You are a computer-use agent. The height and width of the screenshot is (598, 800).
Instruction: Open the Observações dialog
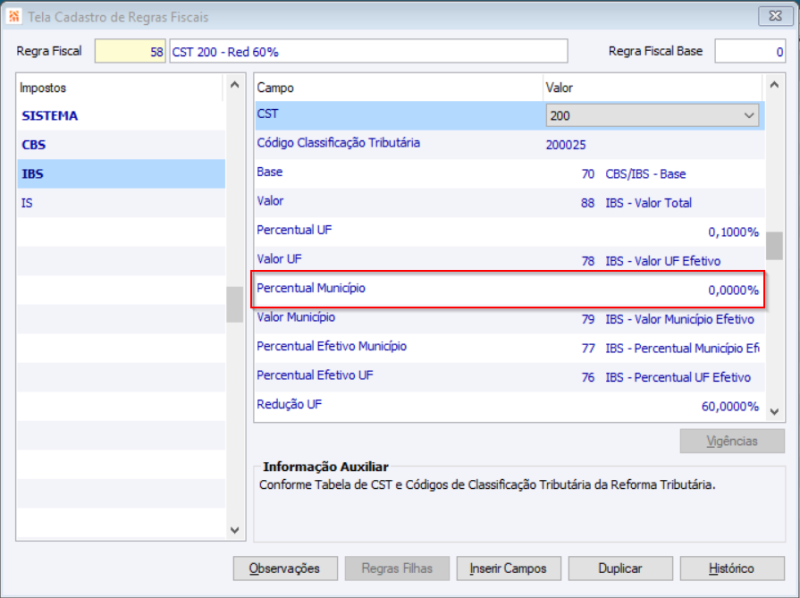tap(285, 568)
